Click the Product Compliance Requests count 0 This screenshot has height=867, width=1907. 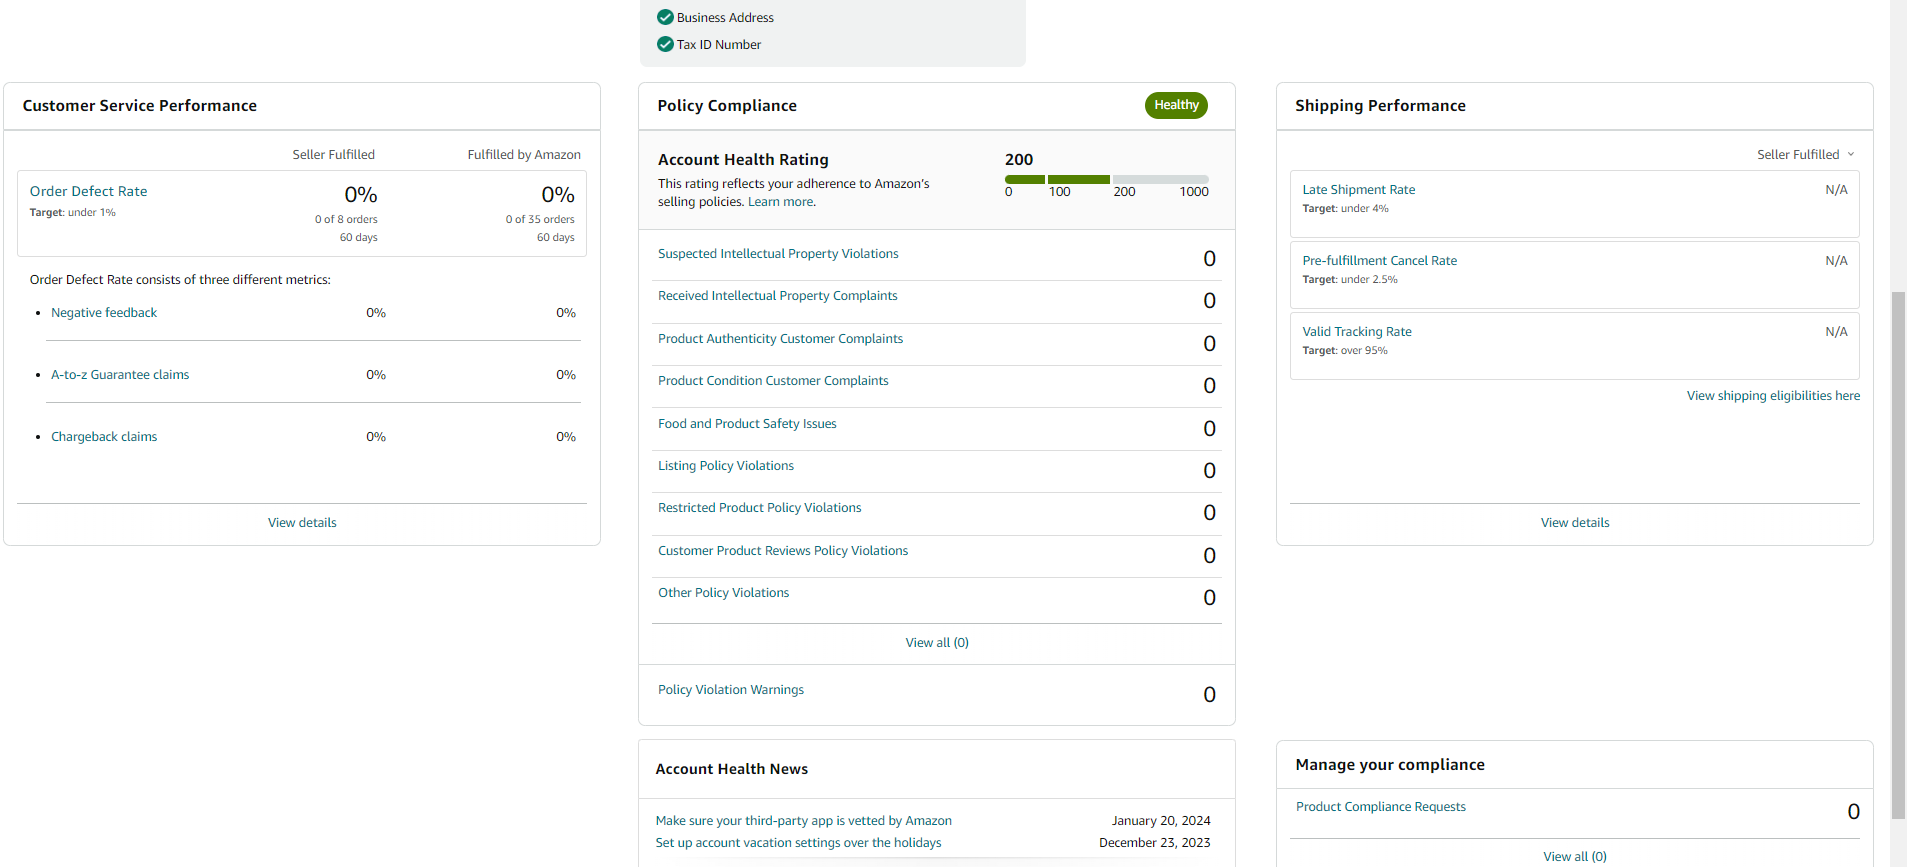pyautogui.click(x=1853, y=812)
